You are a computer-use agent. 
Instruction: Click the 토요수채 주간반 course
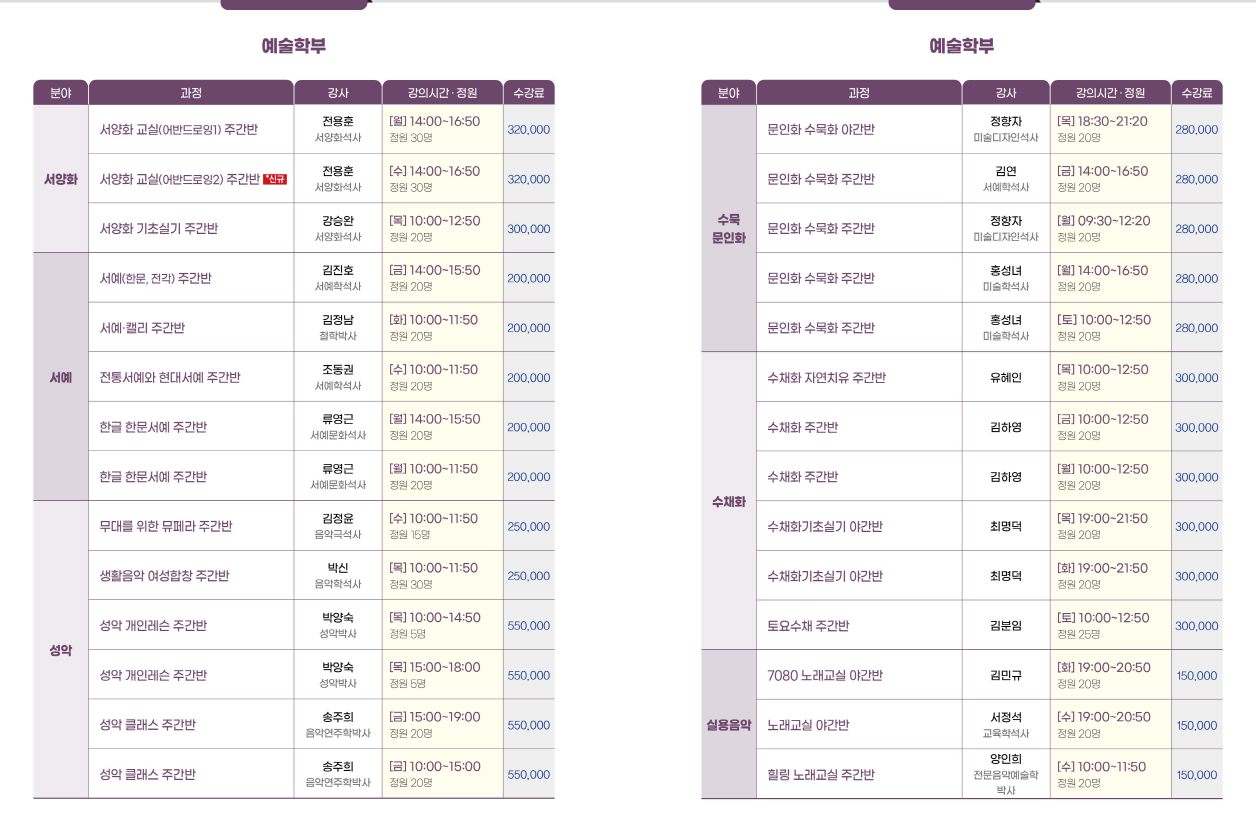[808, 626]
